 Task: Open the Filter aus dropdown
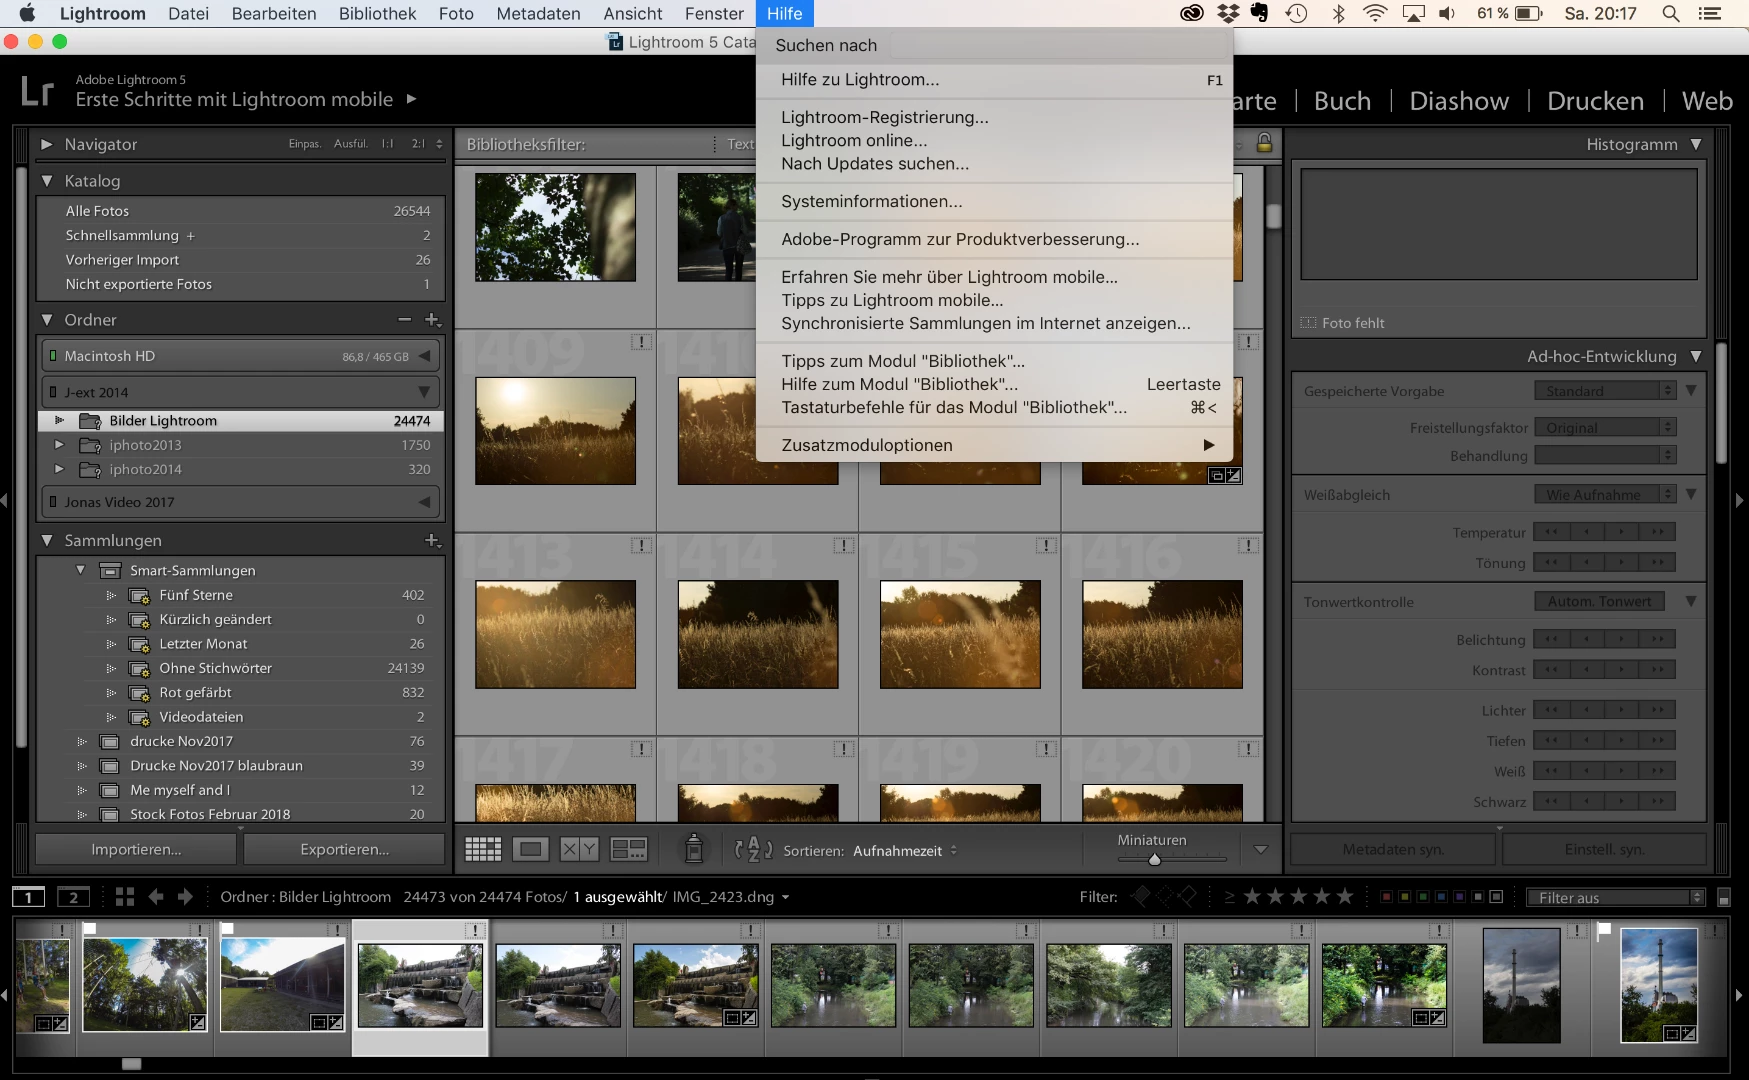click(x=1615, y=897)
